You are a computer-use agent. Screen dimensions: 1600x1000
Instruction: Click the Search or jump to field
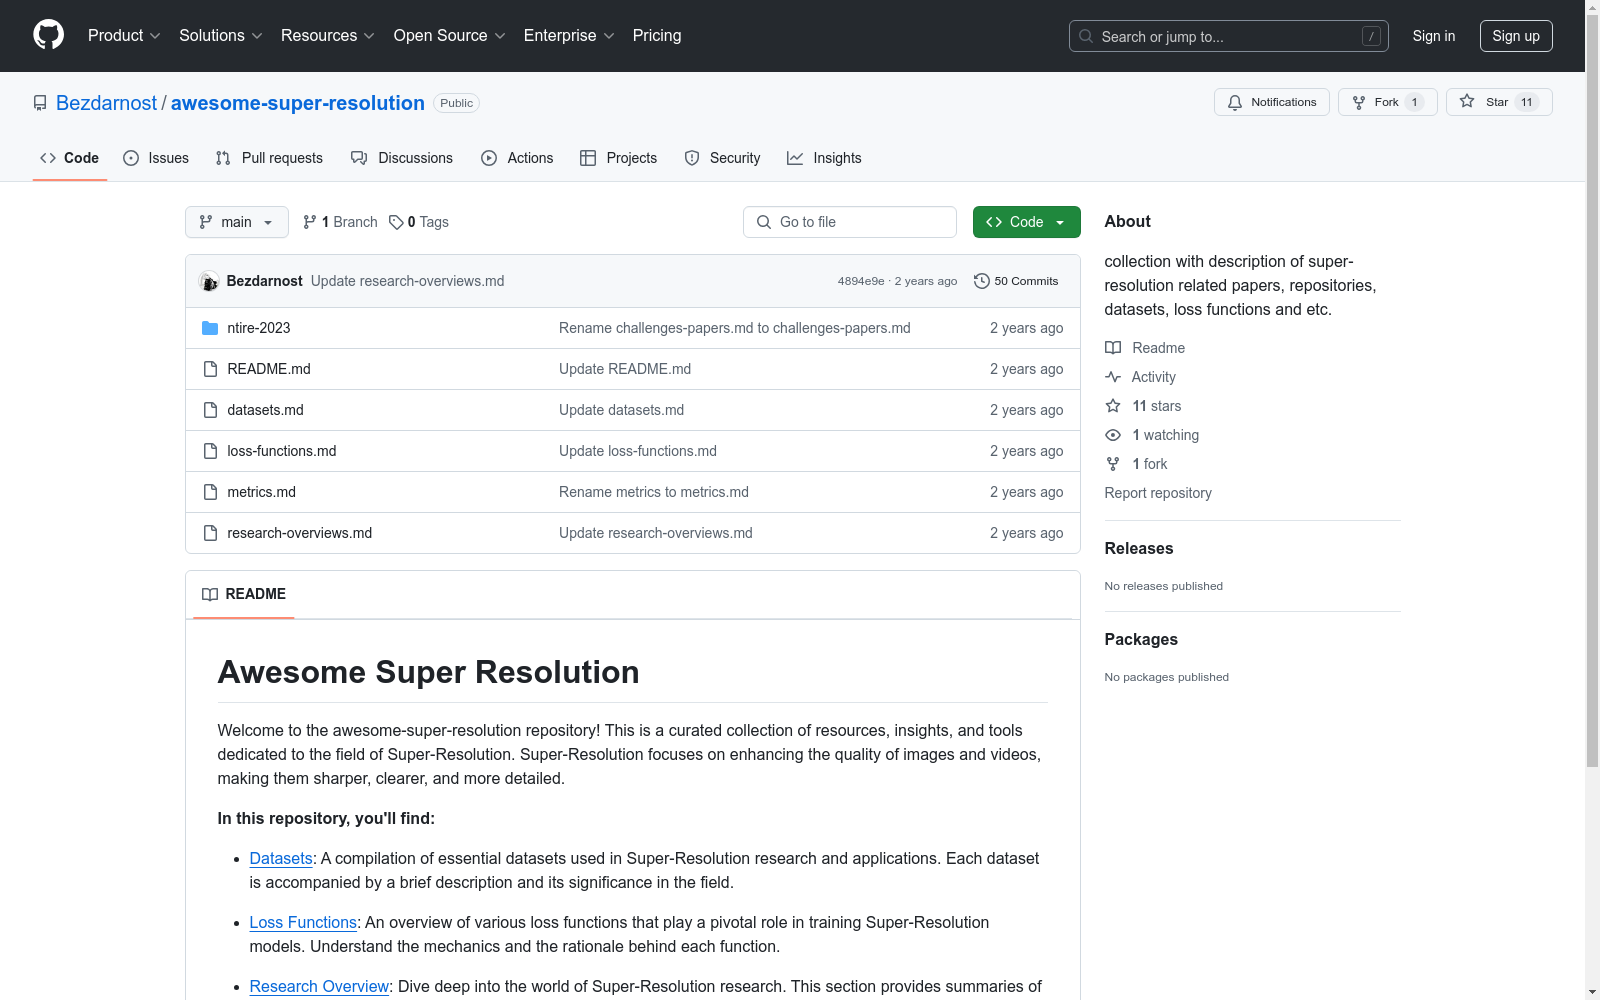point(1229,36)
